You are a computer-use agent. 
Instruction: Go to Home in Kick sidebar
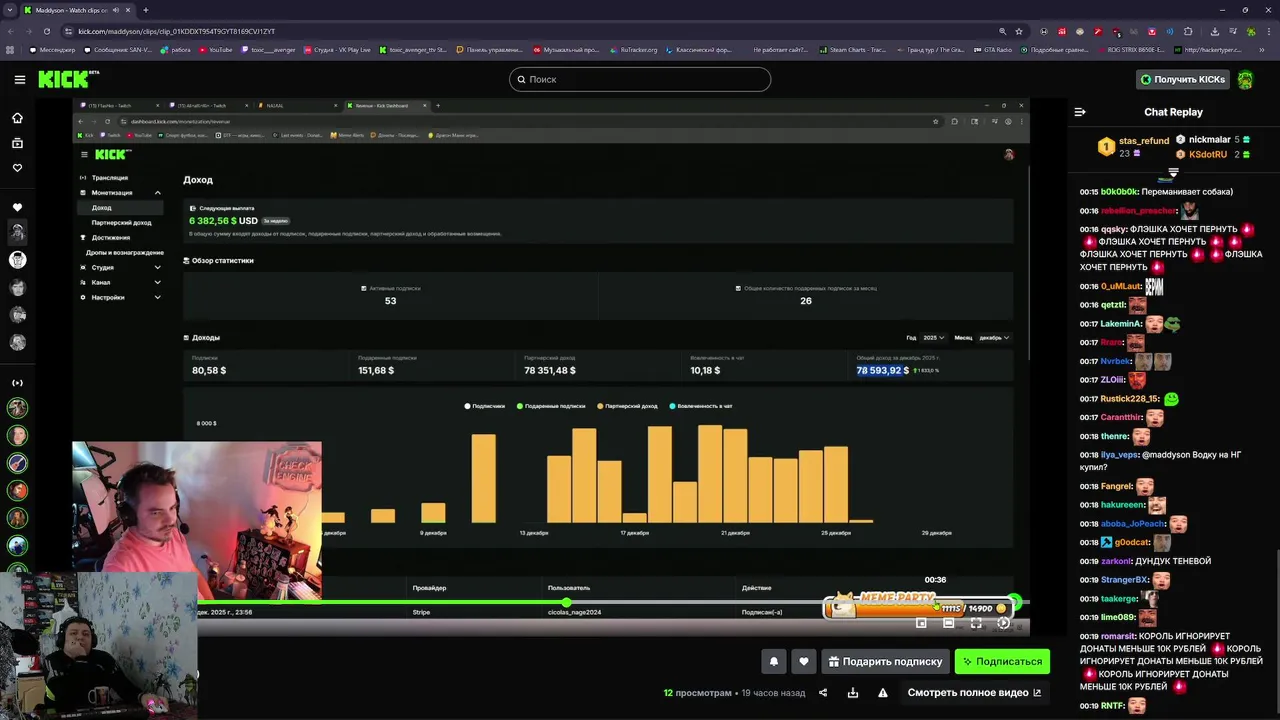tap(17, 118)
